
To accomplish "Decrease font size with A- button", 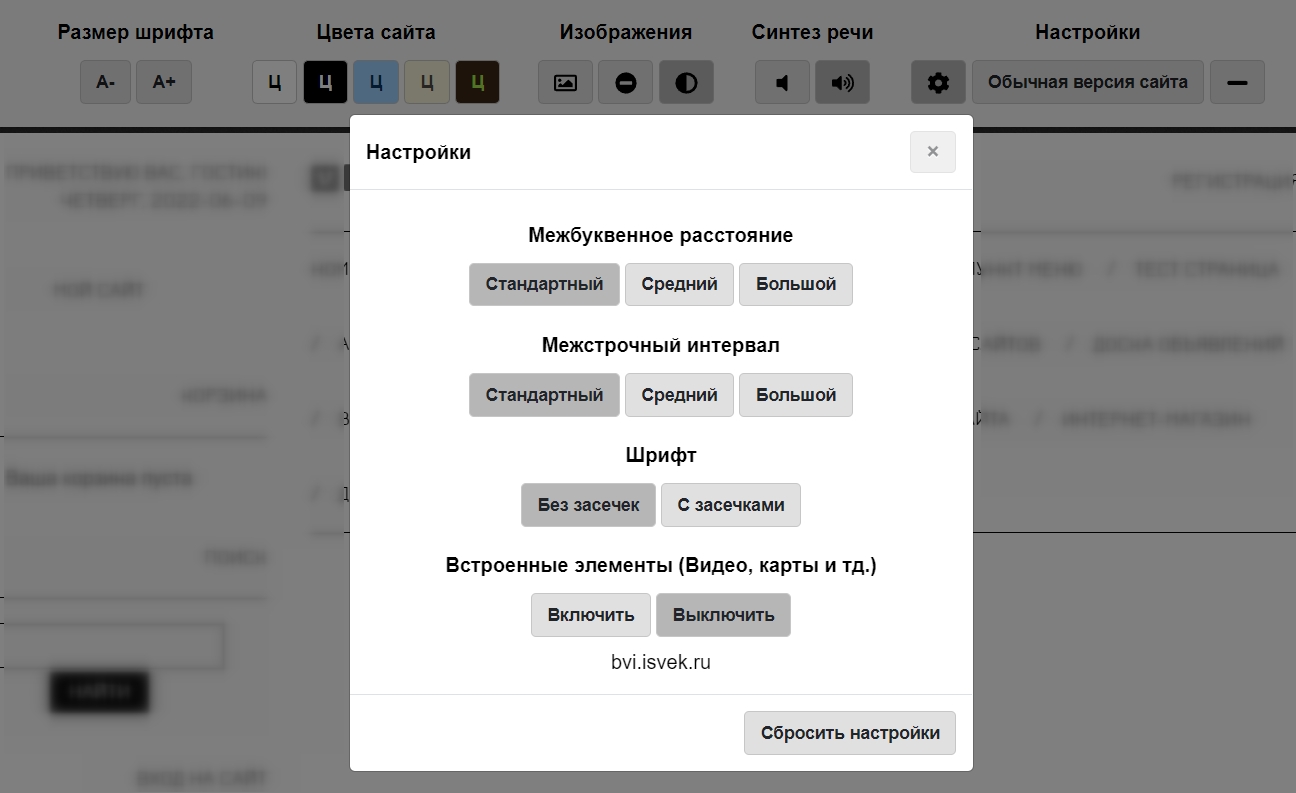I will 106,82.
